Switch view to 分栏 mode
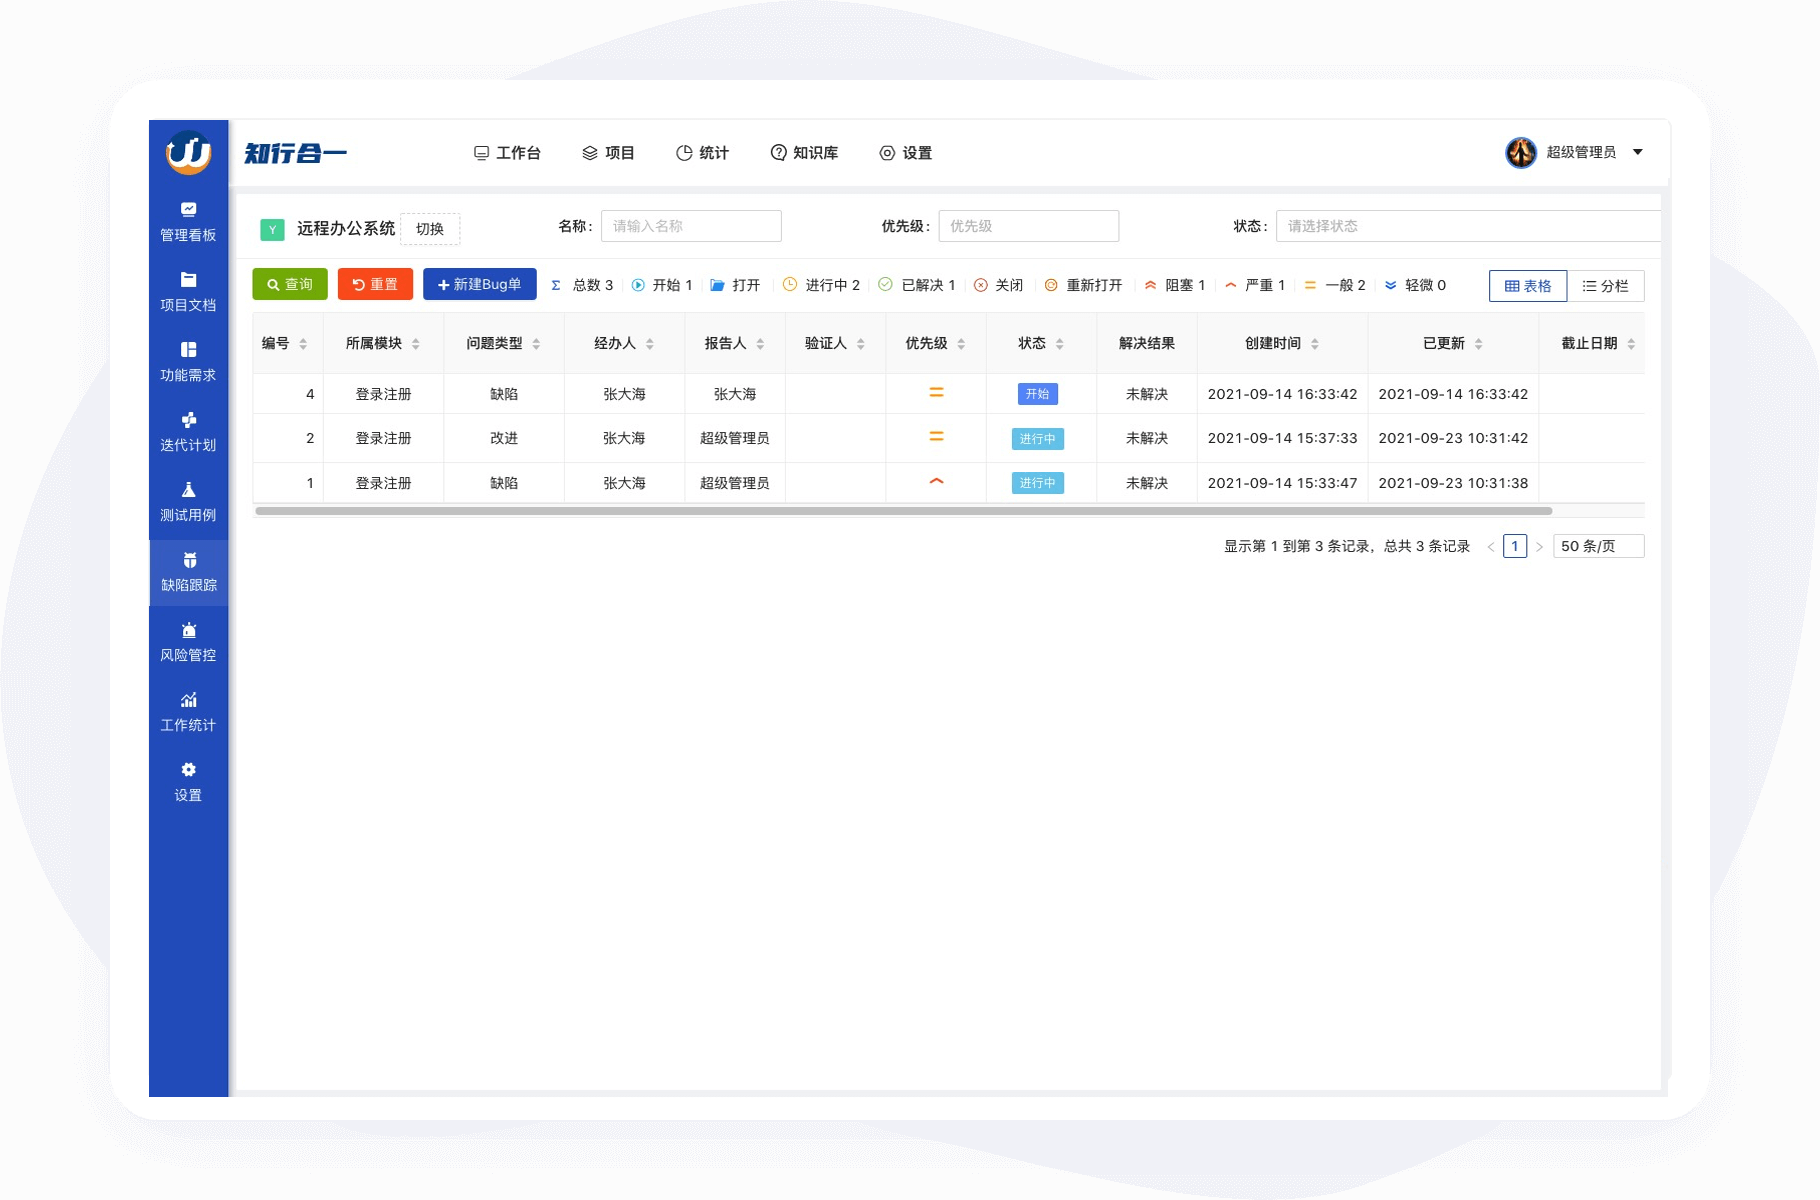 pos(1605,286)
